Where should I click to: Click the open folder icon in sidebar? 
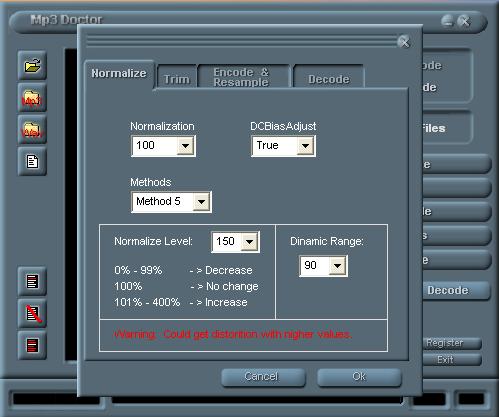click(x=32, y=66)
